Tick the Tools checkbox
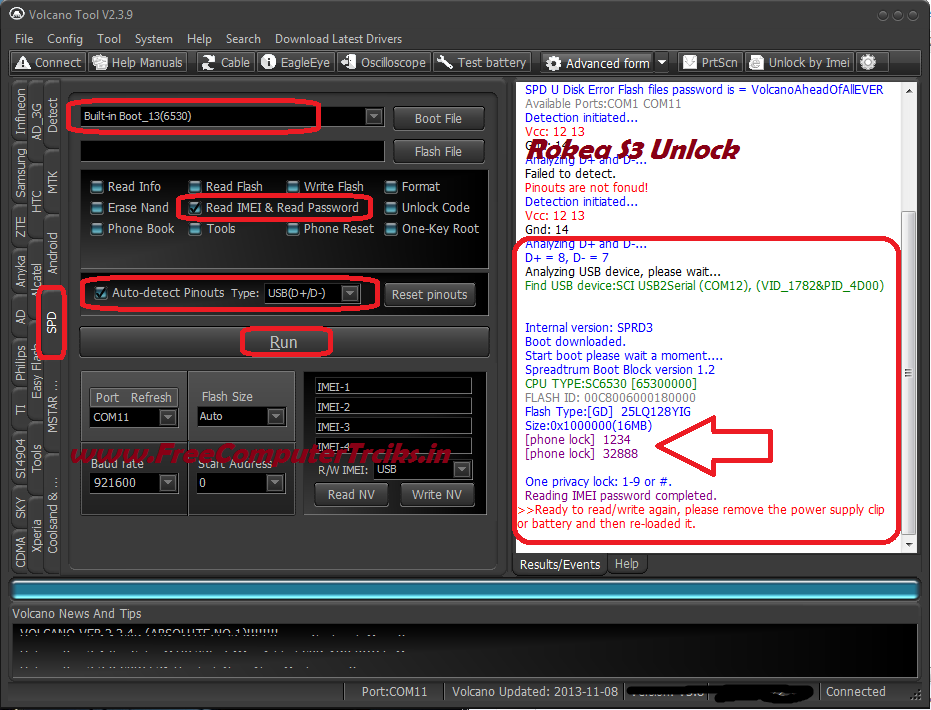The image size is (931, 710). [195, 229]
